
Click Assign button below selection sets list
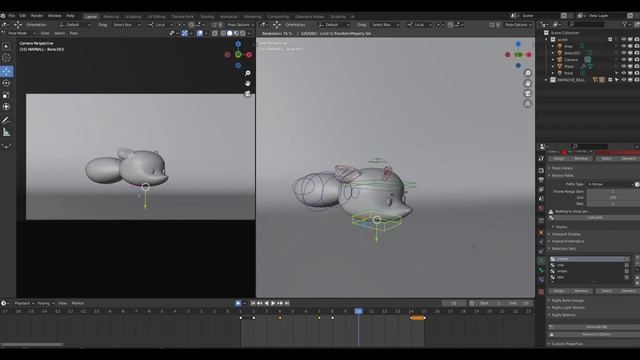559,291
